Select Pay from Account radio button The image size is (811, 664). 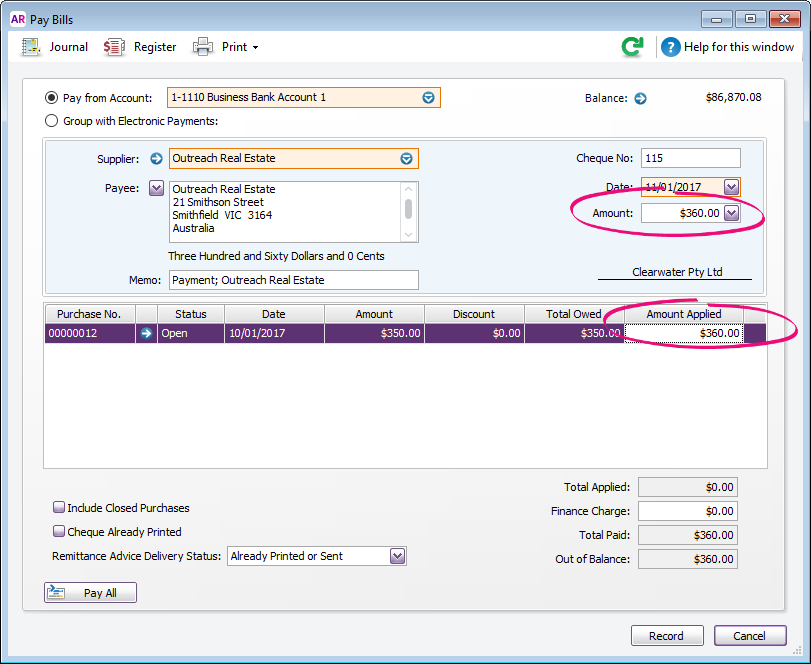[52, 98]
